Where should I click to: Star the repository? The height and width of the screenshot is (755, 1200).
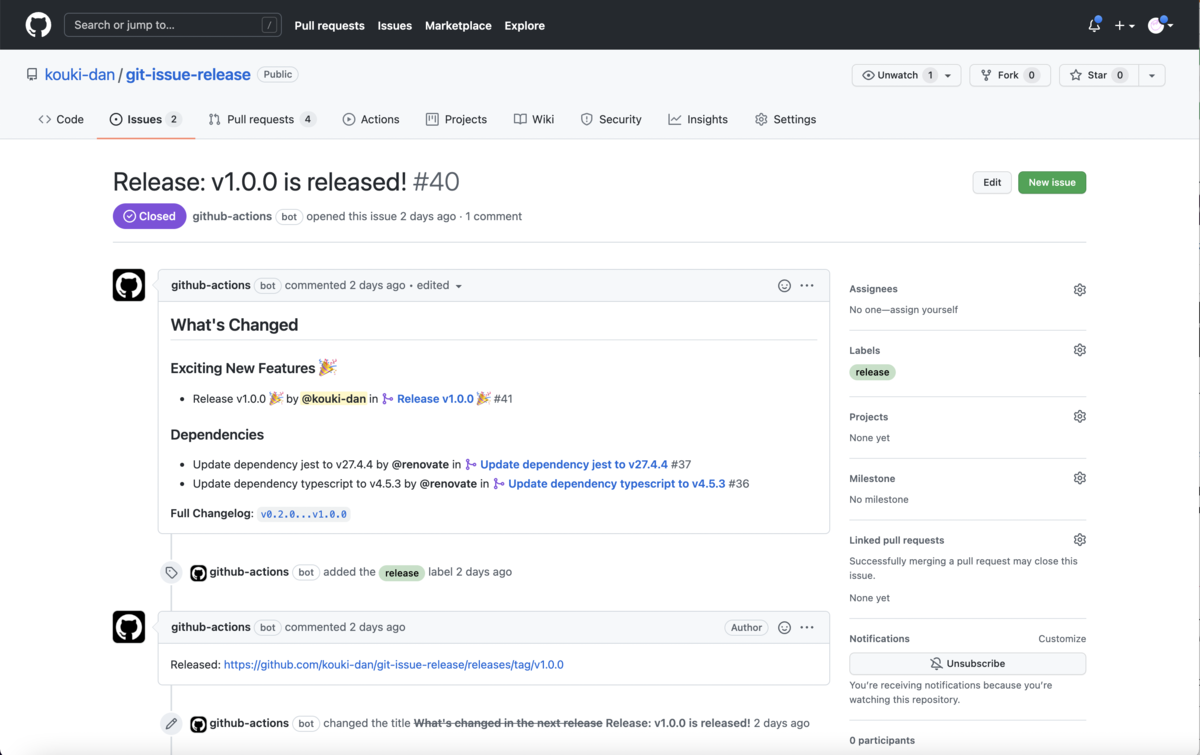click(1098, 75)
